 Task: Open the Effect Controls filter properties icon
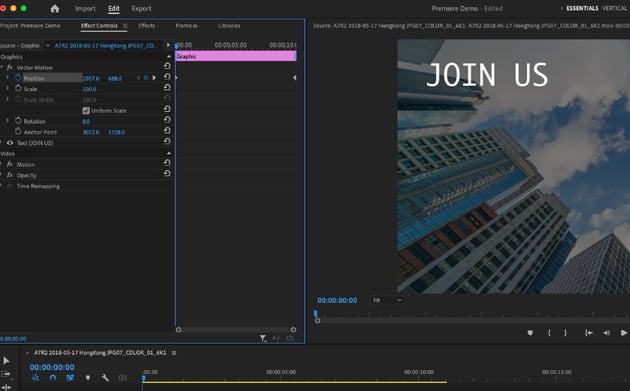(263, 339)
